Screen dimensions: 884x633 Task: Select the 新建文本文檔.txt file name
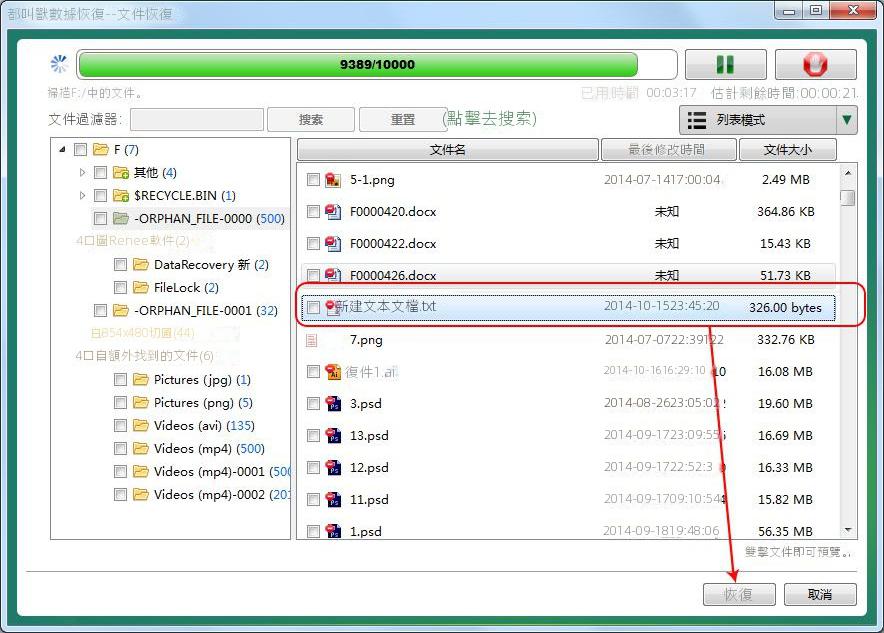(x=386, y=306)
